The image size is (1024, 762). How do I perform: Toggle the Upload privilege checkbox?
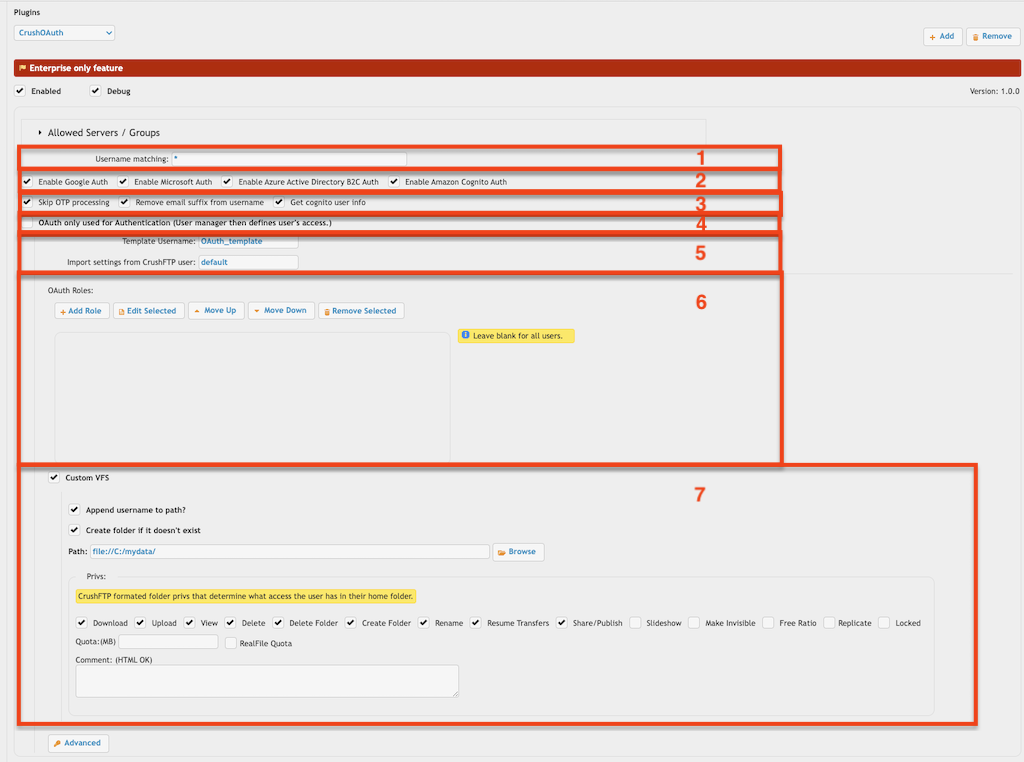point(140,622)
